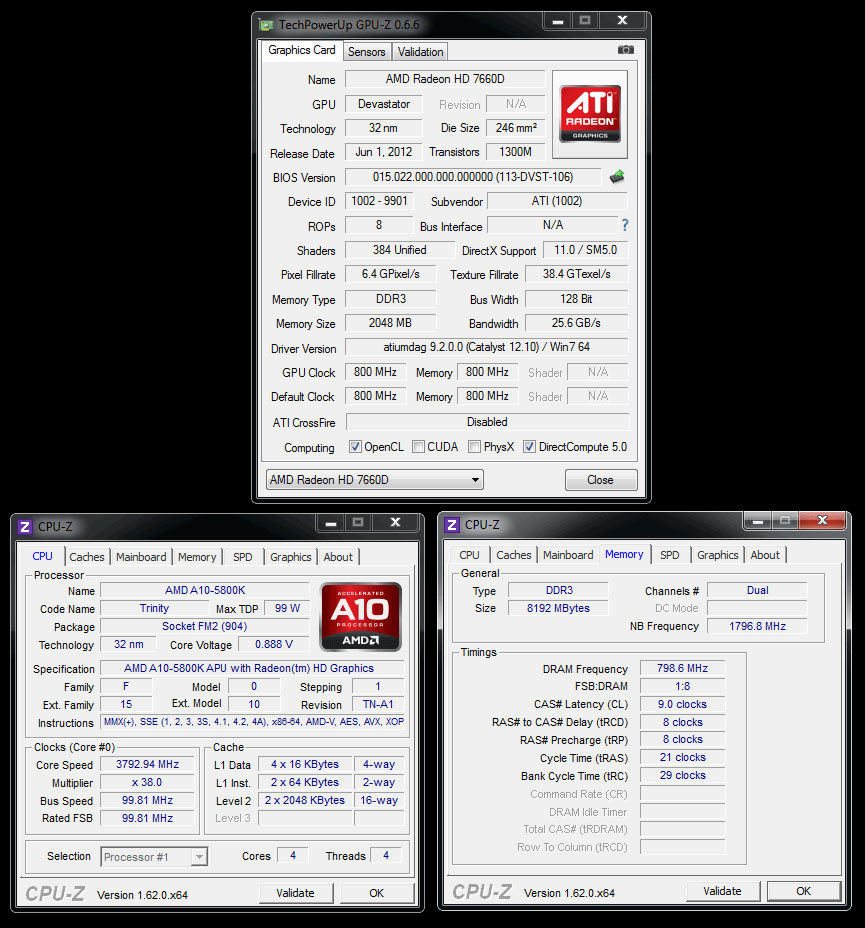The image size is (865, 928).
Task: Click the GPU Name field AMD Radeon HD 7660D
Action: click(x=445, y=79)
